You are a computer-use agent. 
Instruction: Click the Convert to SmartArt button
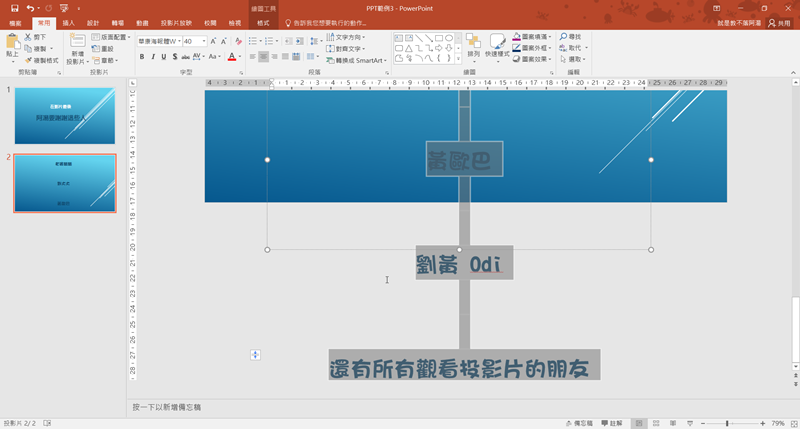(356, 60)
